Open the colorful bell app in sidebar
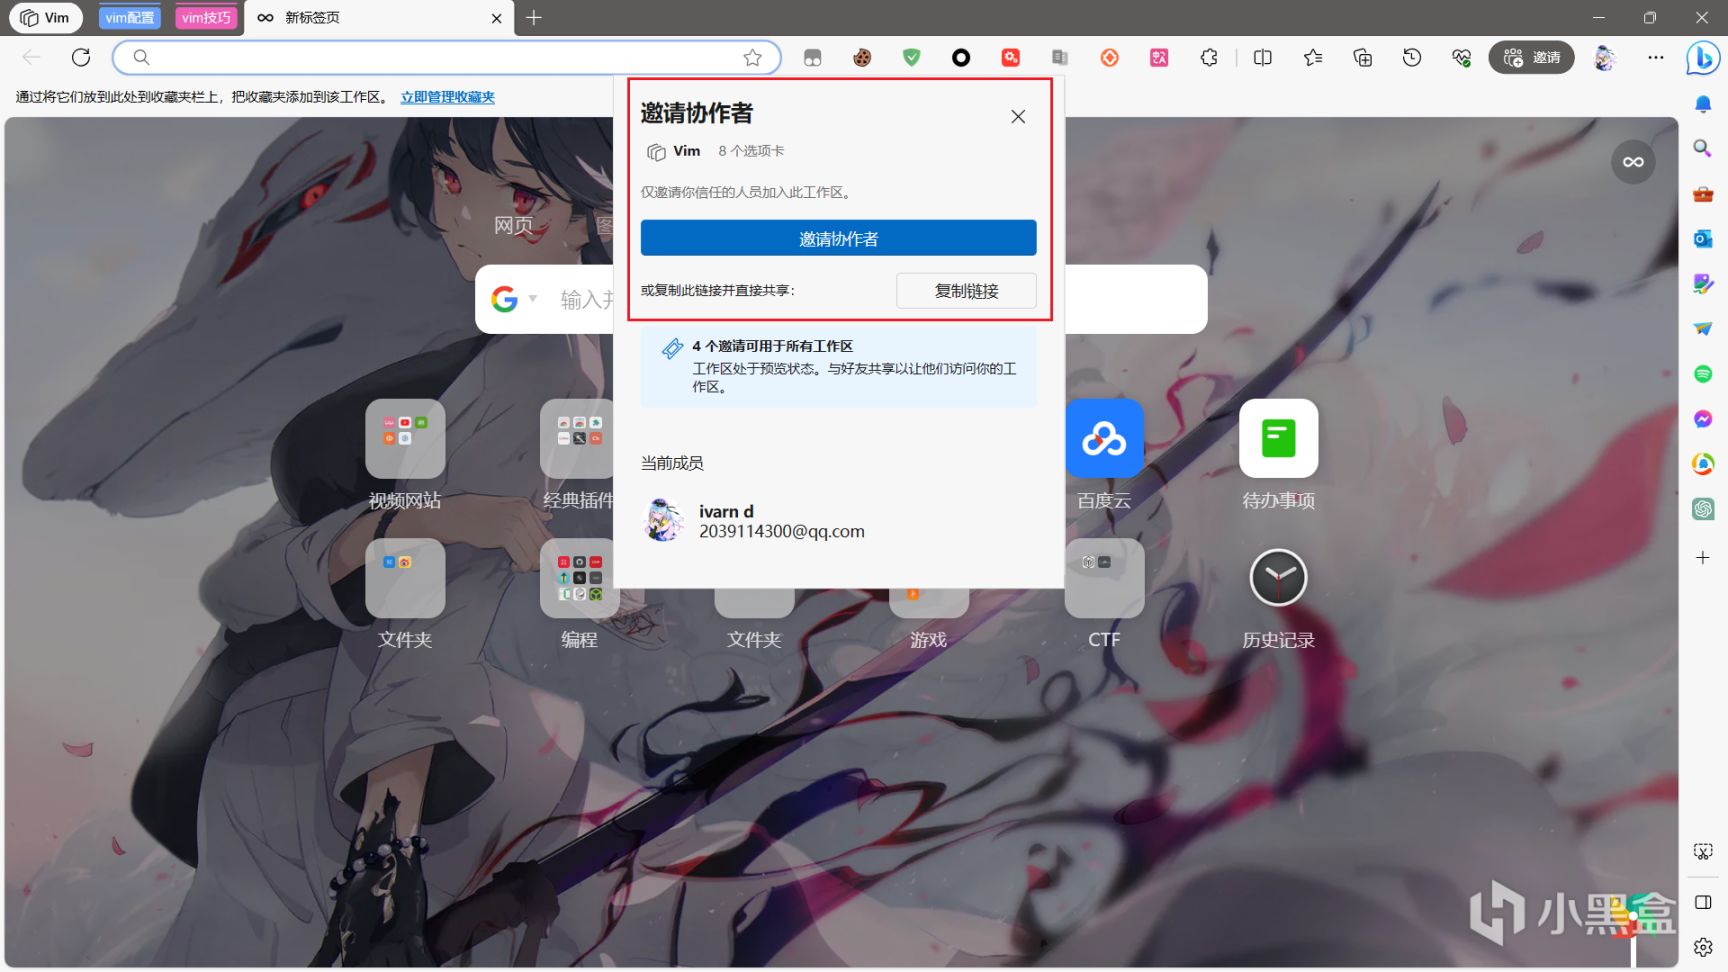 (1703, 464)
